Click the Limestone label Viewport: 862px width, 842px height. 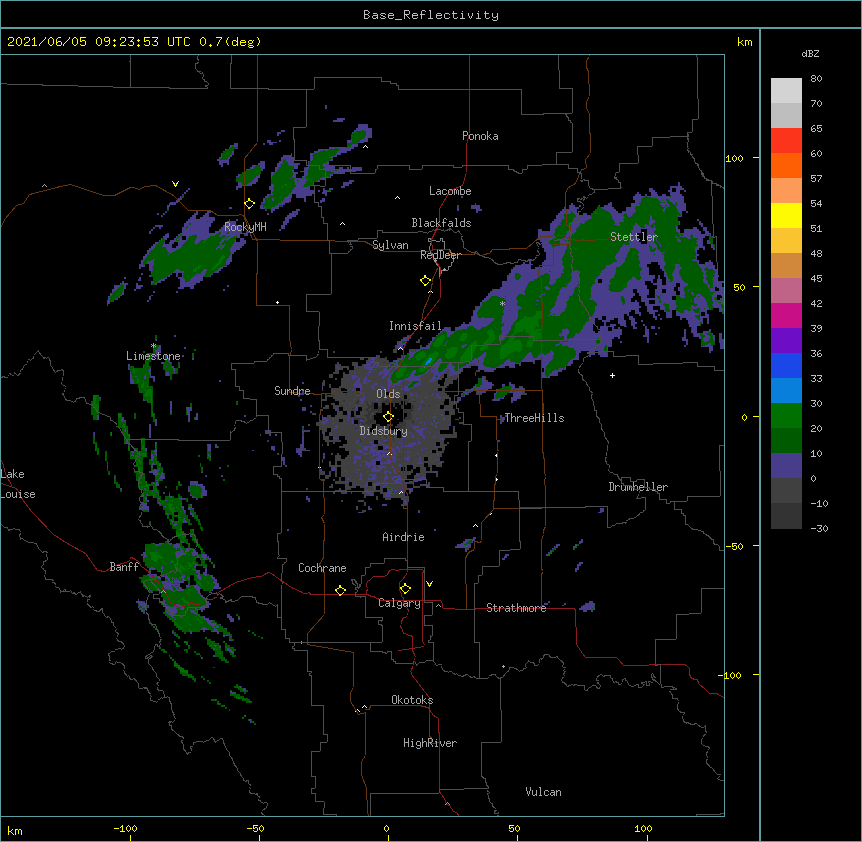(153, 356)
